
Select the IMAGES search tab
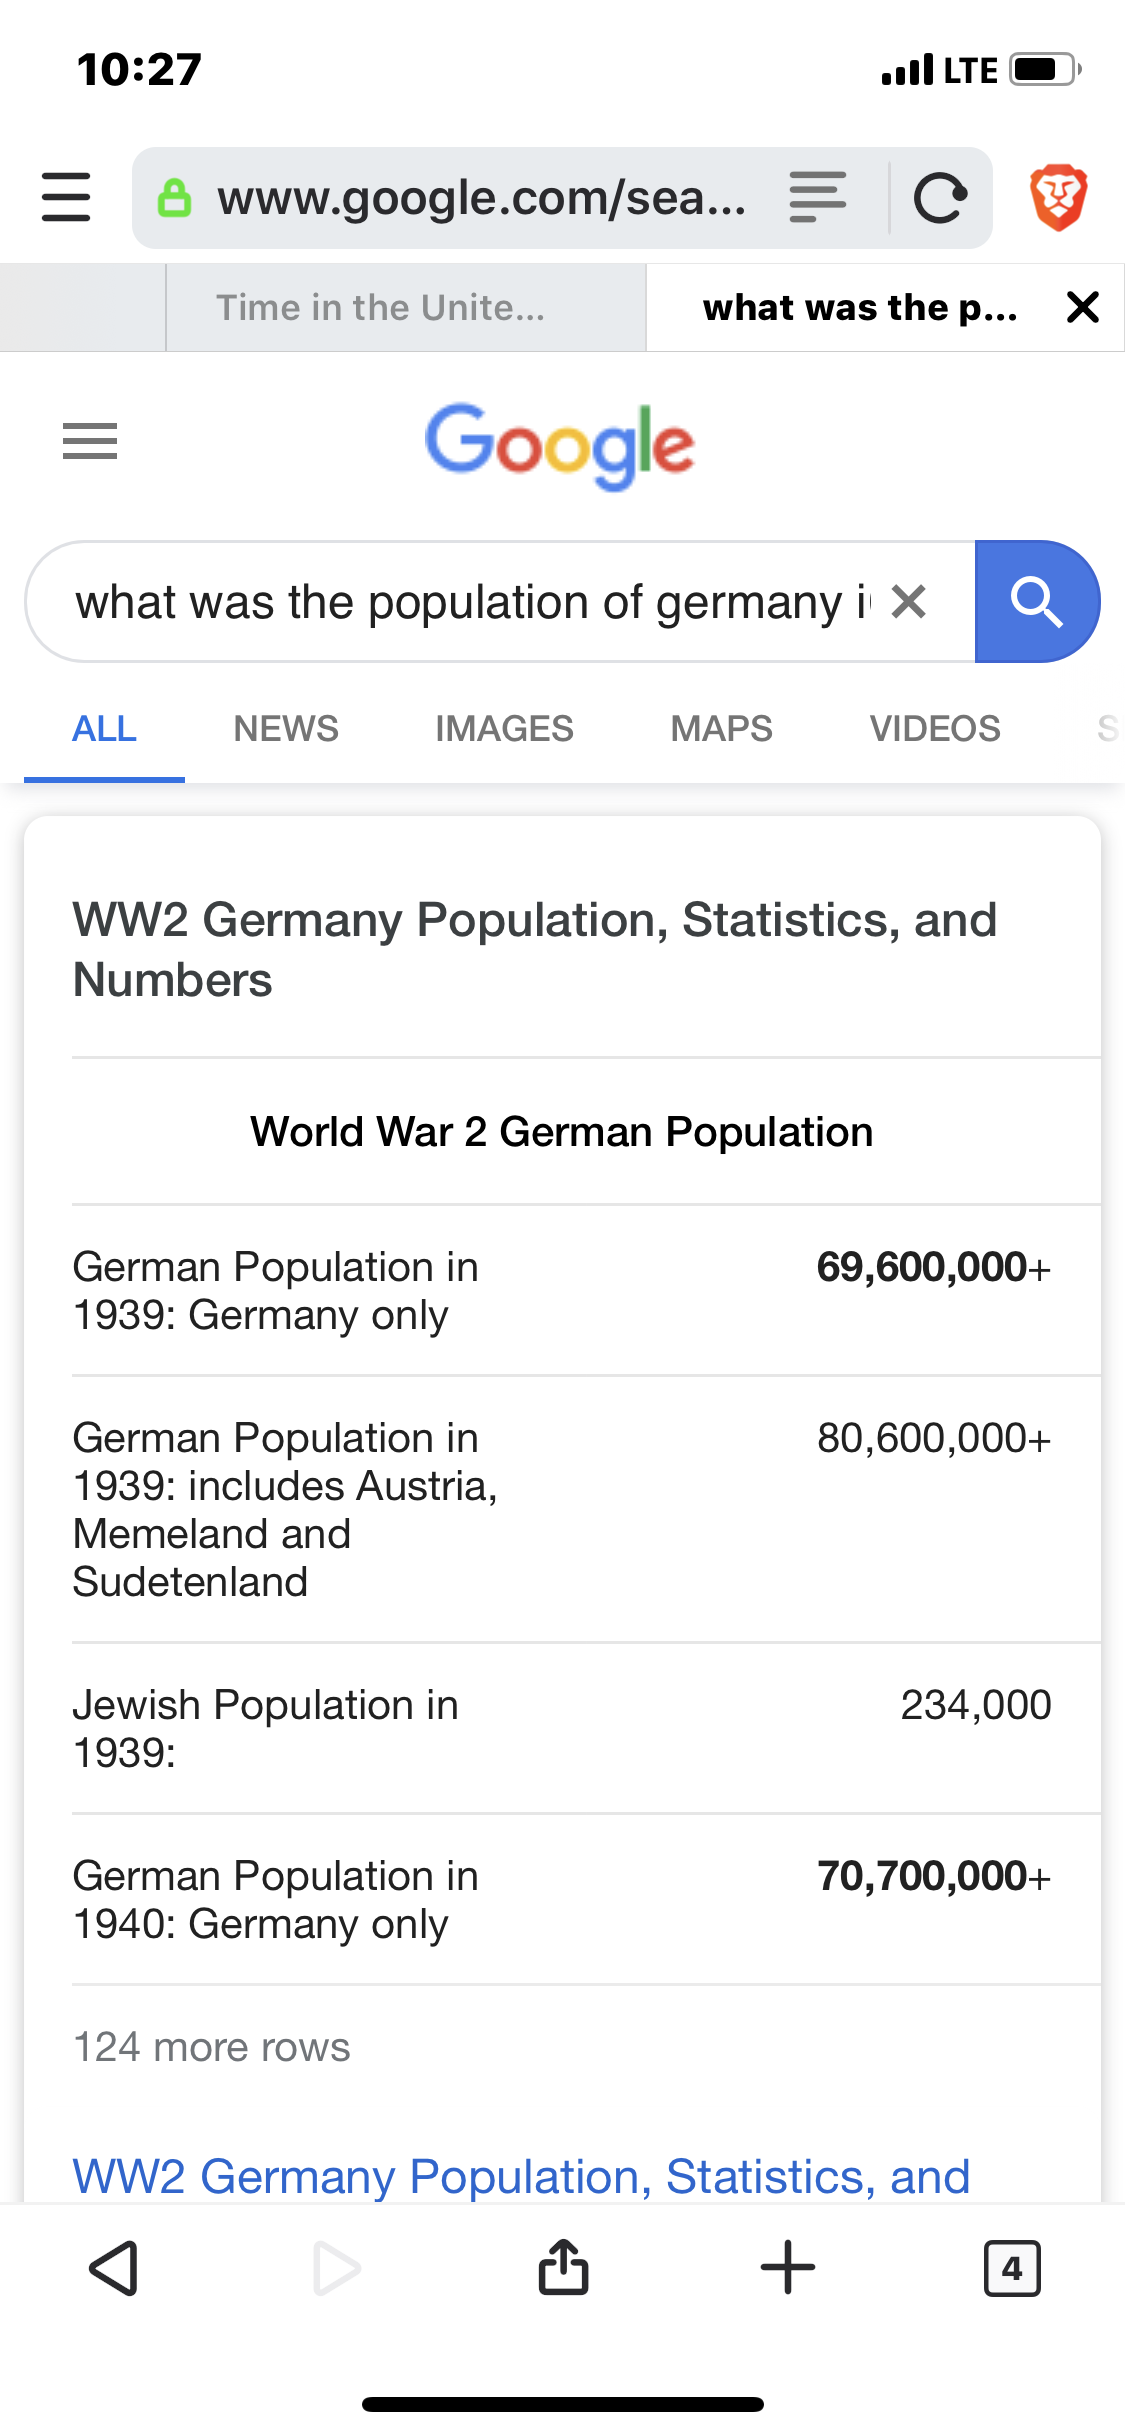pos(504,729)
